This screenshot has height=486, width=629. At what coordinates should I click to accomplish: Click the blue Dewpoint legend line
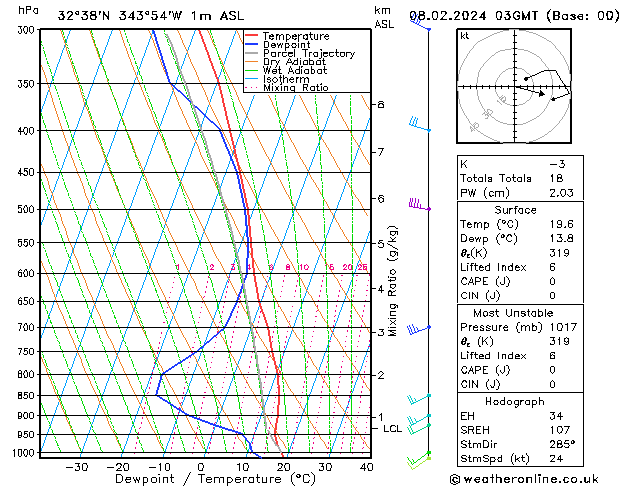pyautogui.click(x=253, y=45)
